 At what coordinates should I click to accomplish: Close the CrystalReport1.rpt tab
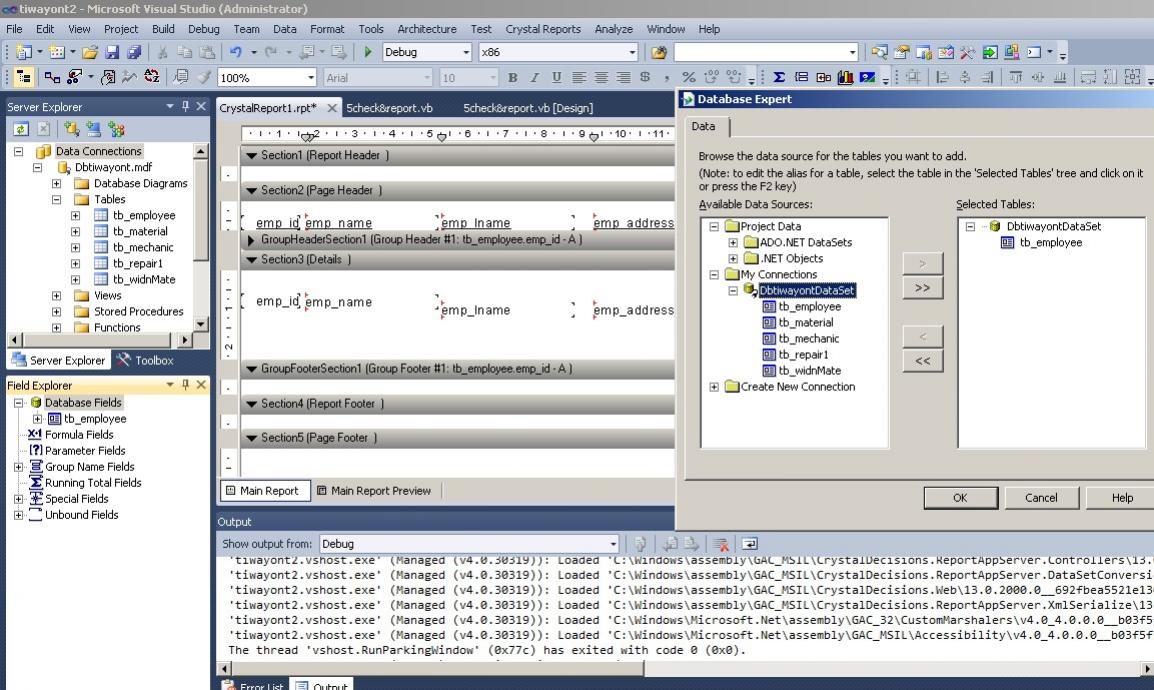coord(331,108)
